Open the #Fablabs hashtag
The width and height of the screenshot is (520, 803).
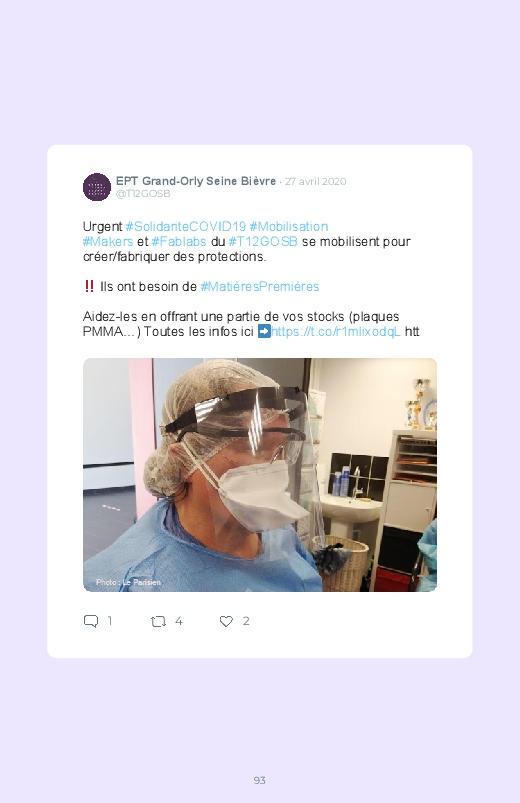point(179,241)
